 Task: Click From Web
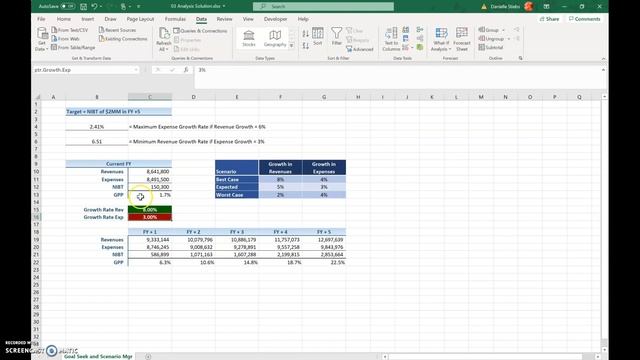pyautogui.click(x=66, y=39)
